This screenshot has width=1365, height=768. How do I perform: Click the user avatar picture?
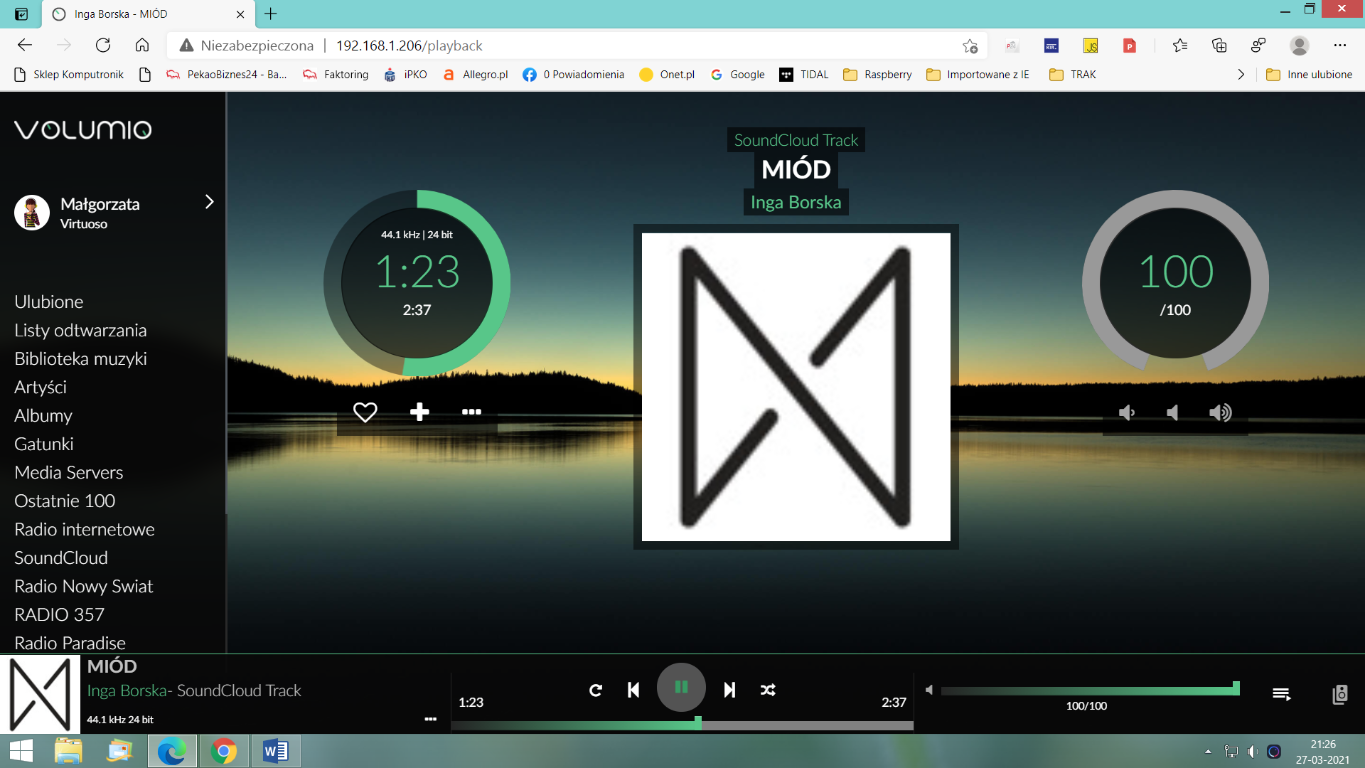(32, 212)
